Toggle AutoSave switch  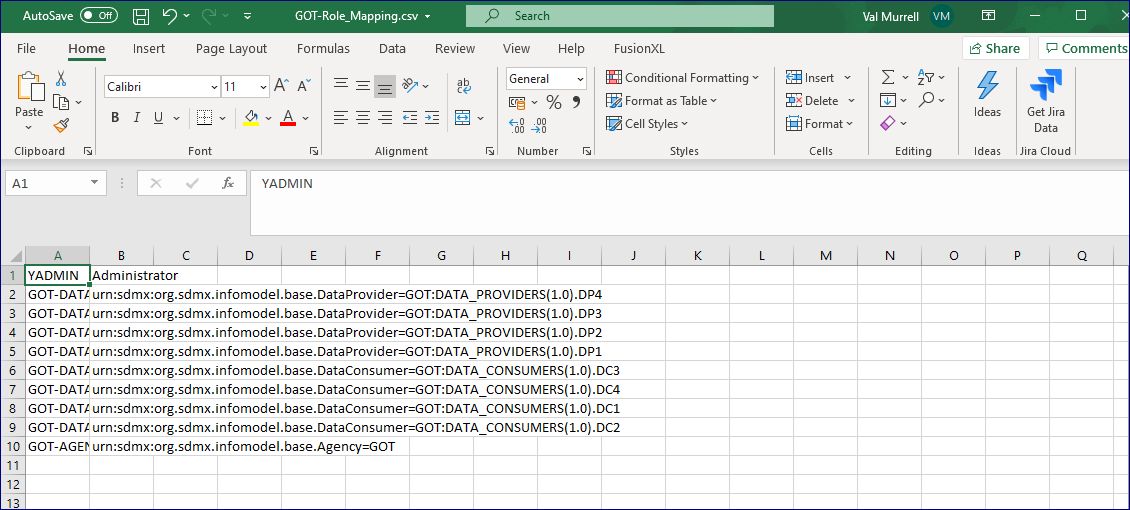point(98,16)
